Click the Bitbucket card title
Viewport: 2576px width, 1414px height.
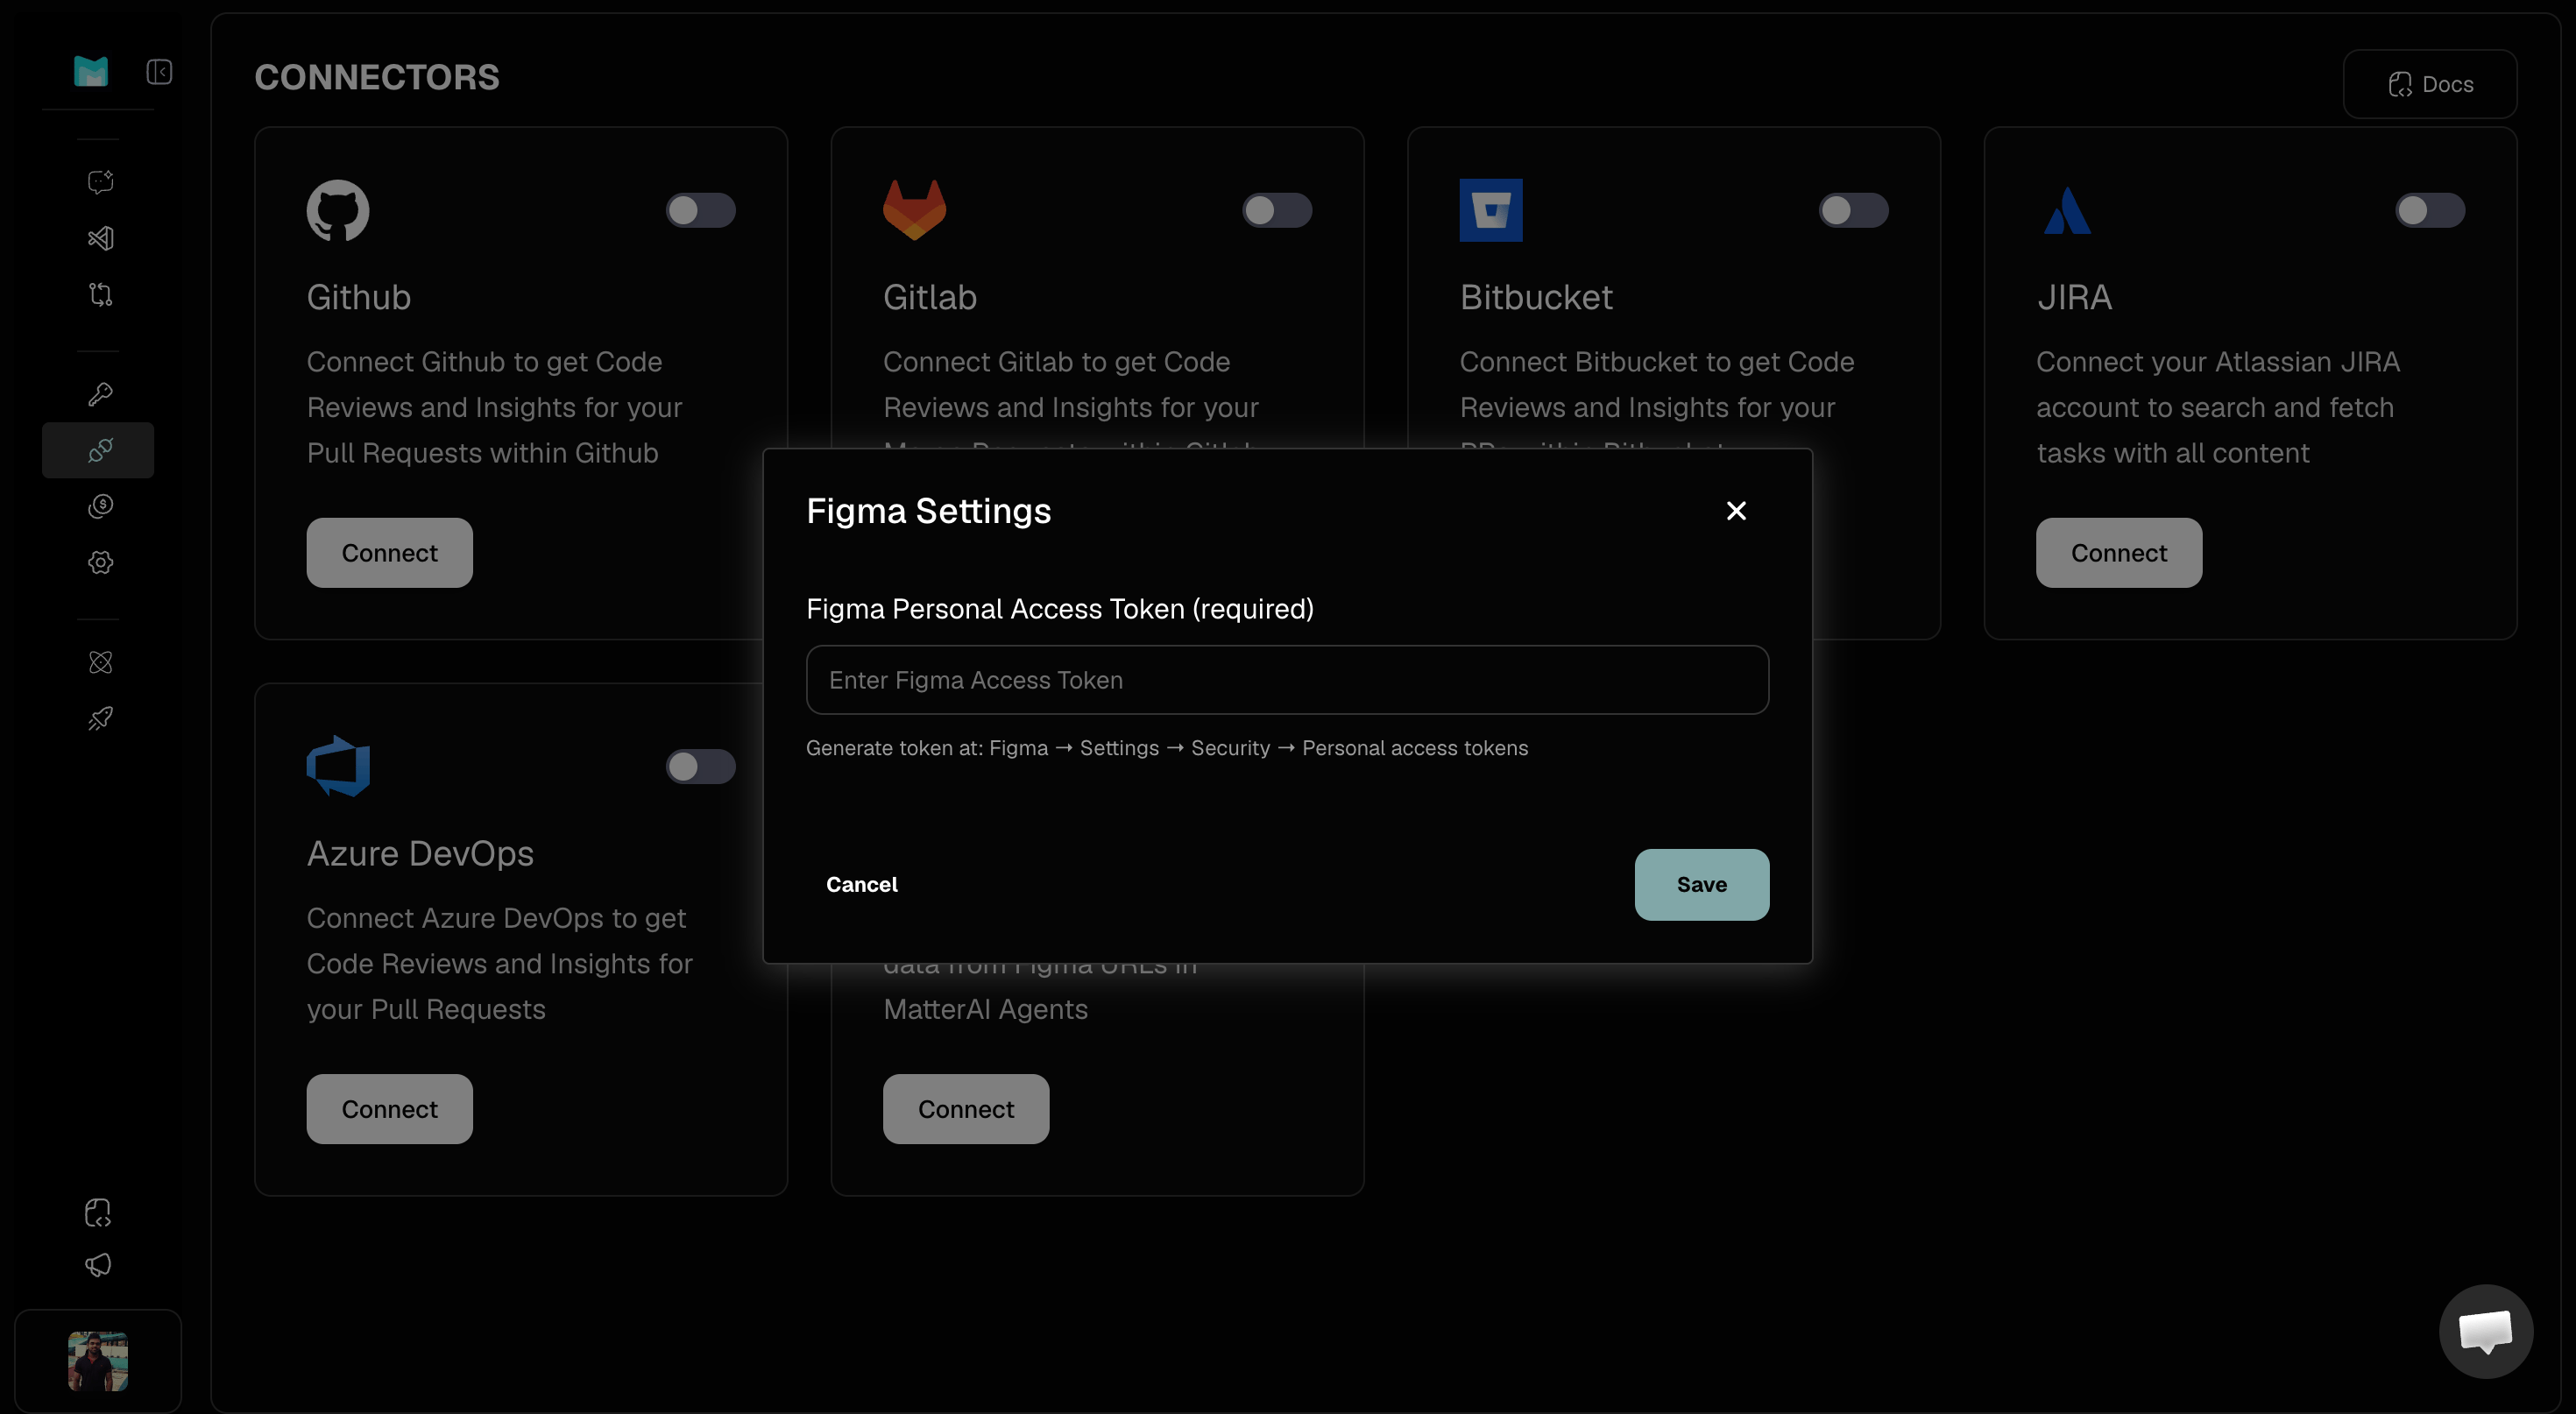pyautogui.click(x=1536, y=297)
